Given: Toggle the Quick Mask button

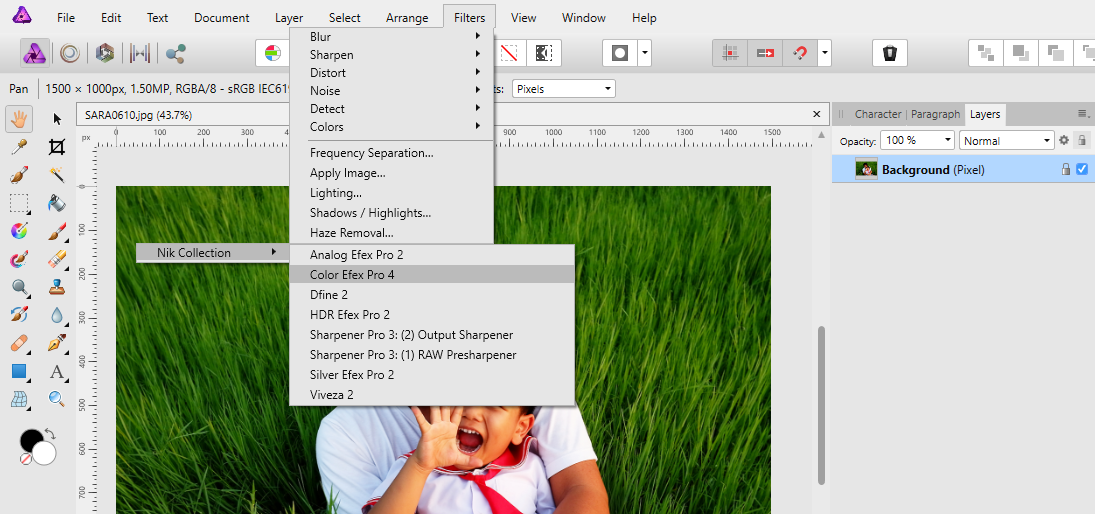Looking at the screenshot, I should click(x=620, y=53).
